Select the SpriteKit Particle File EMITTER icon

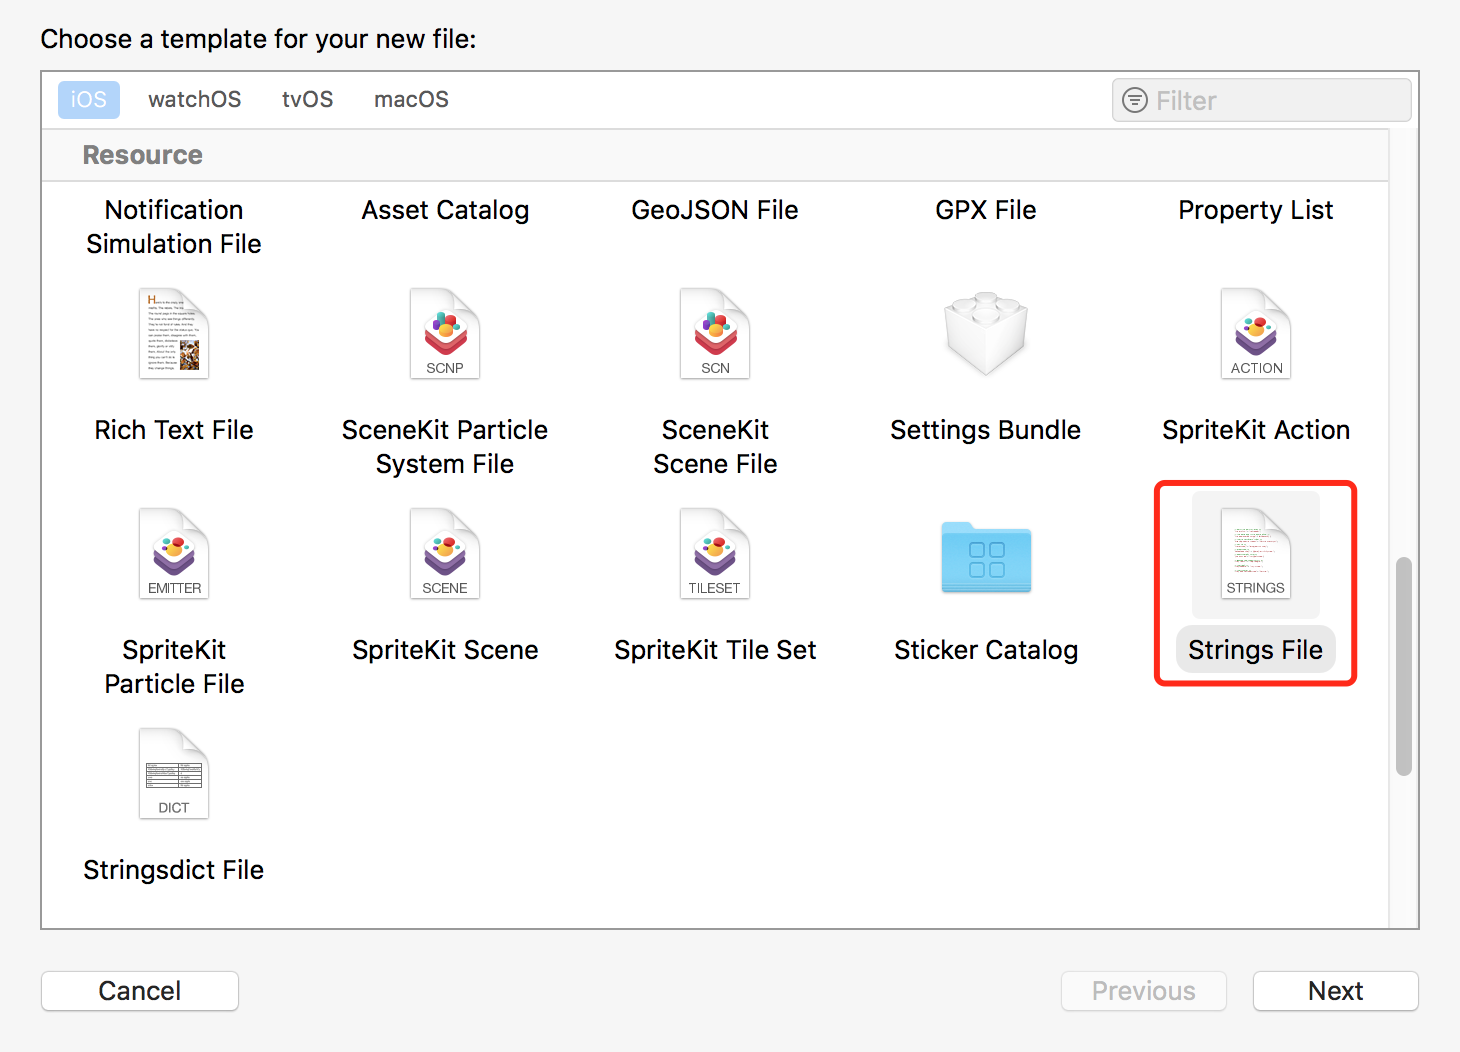[x=174, y=554]
